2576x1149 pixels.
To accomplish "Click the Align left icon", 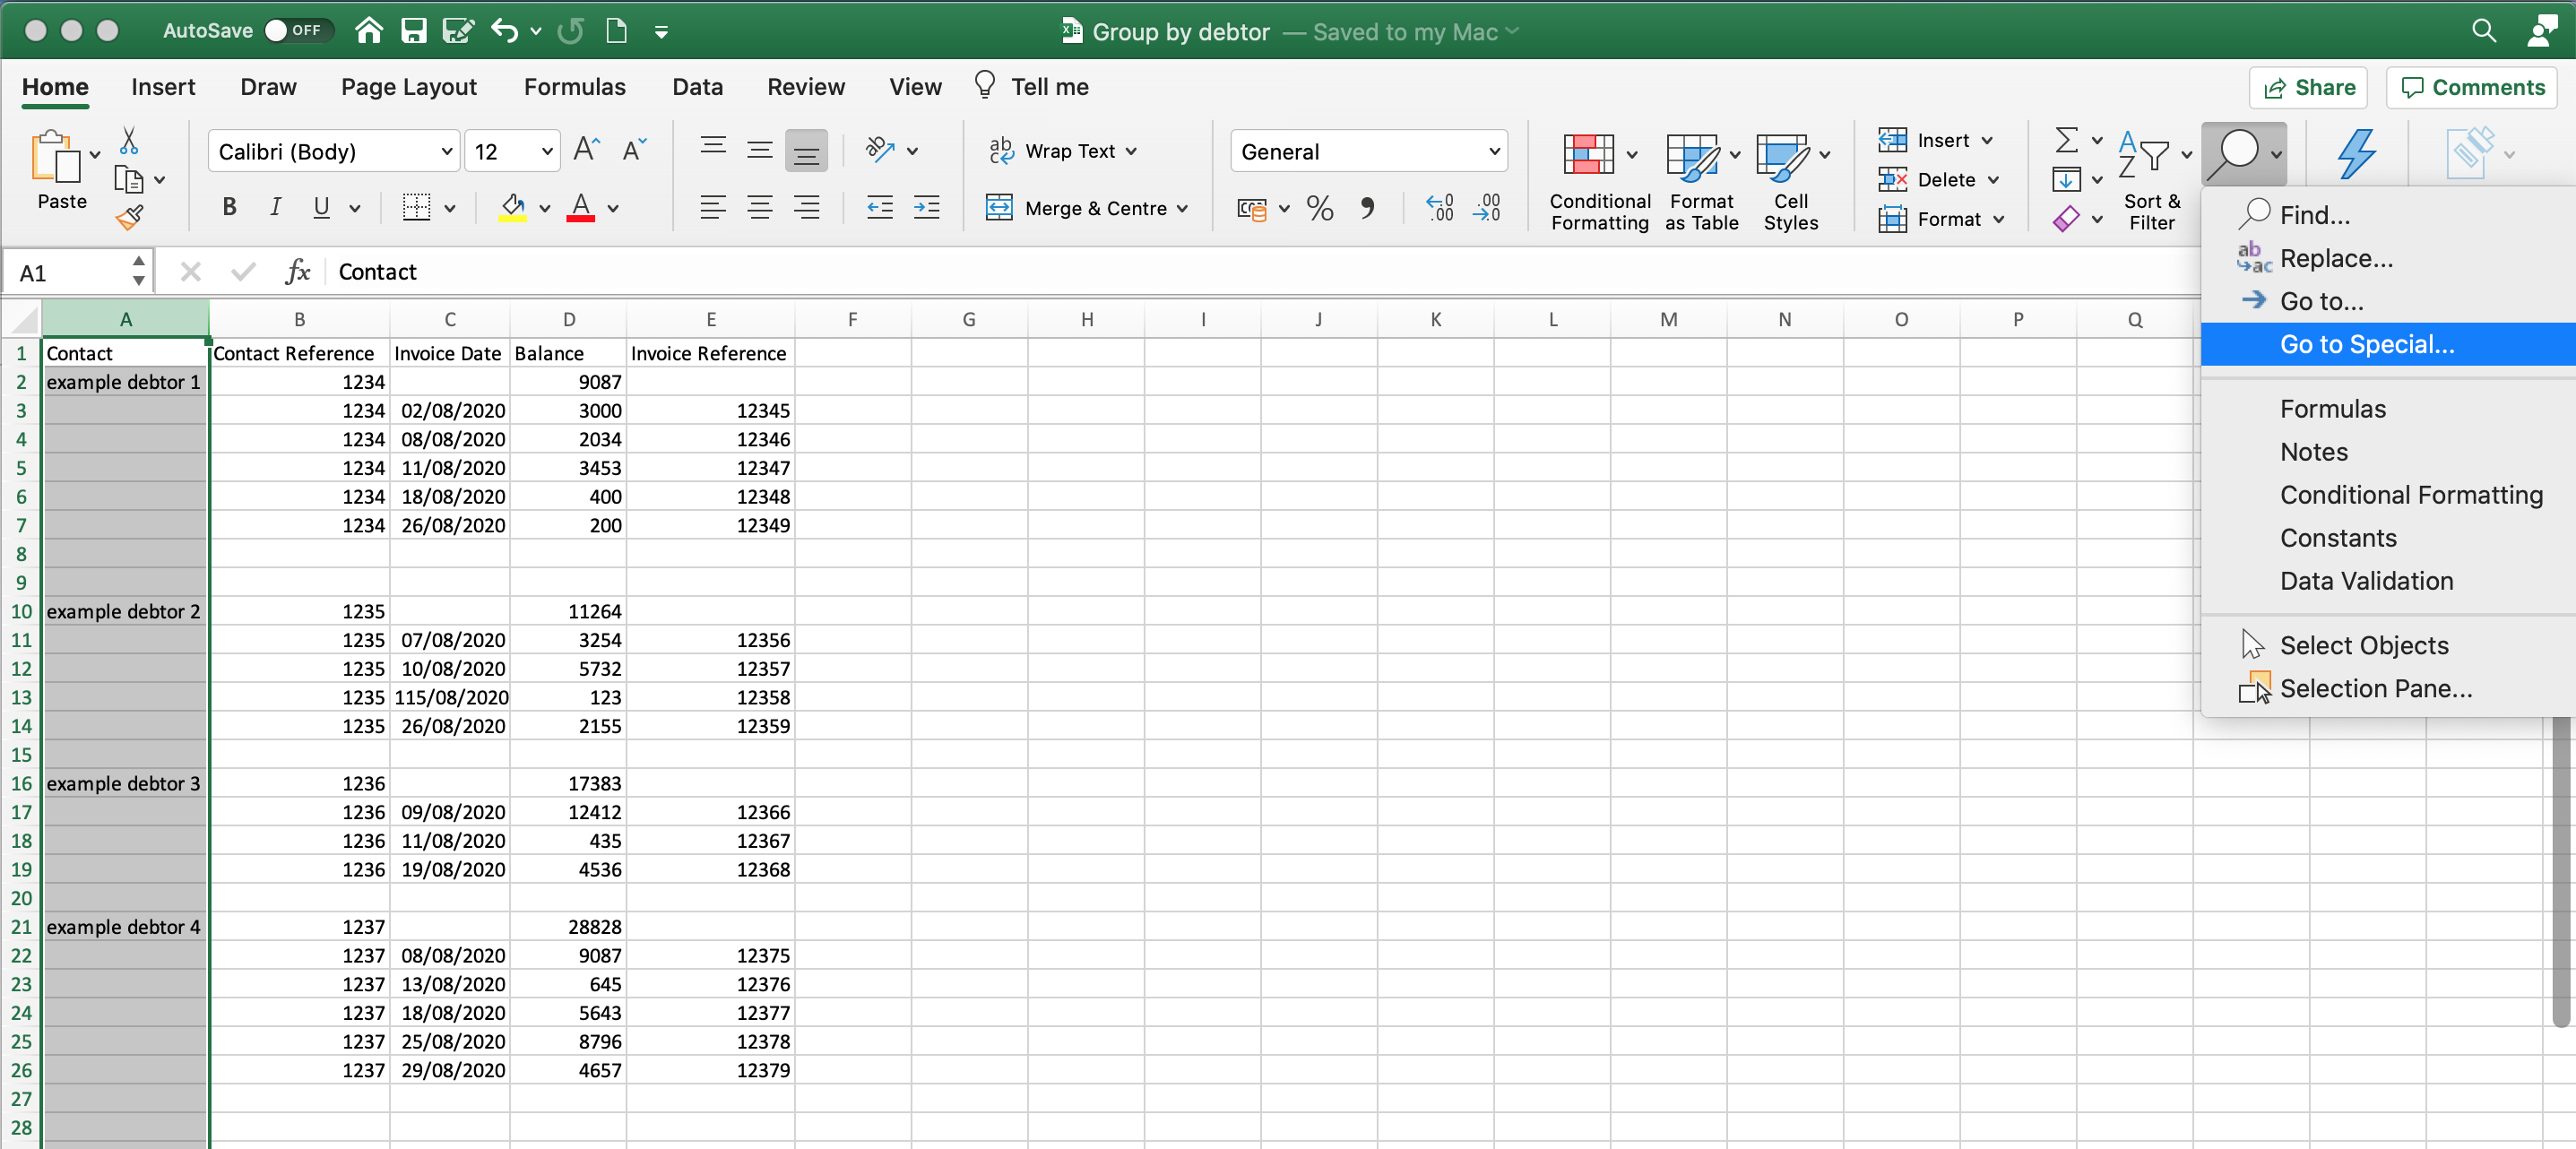I will point(713,208).
